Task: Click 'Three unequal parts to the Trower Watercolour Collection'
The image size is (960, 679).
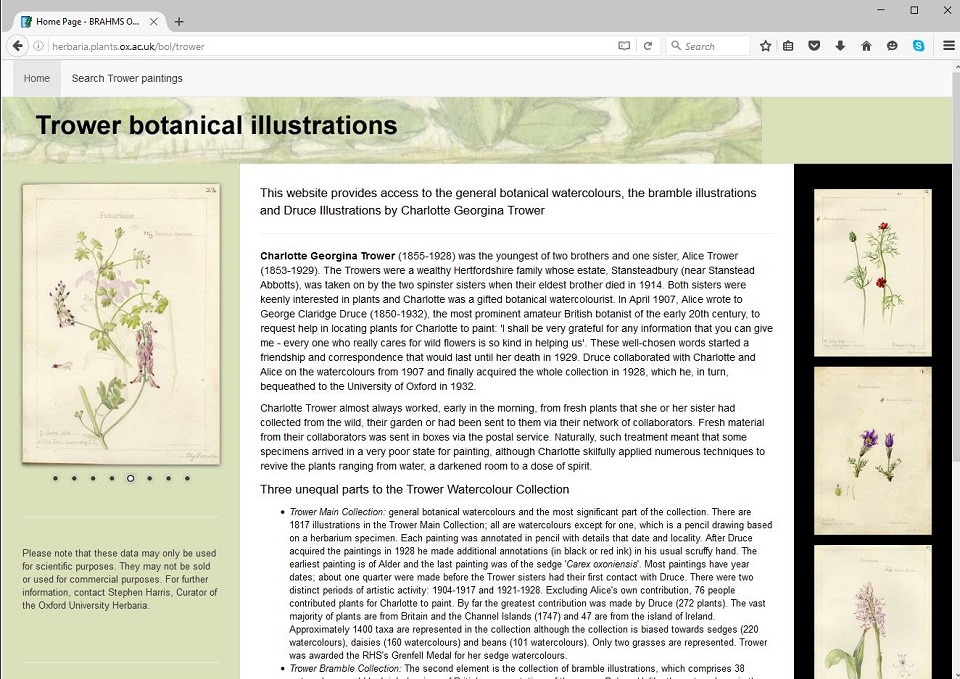Action: (414, 489)
